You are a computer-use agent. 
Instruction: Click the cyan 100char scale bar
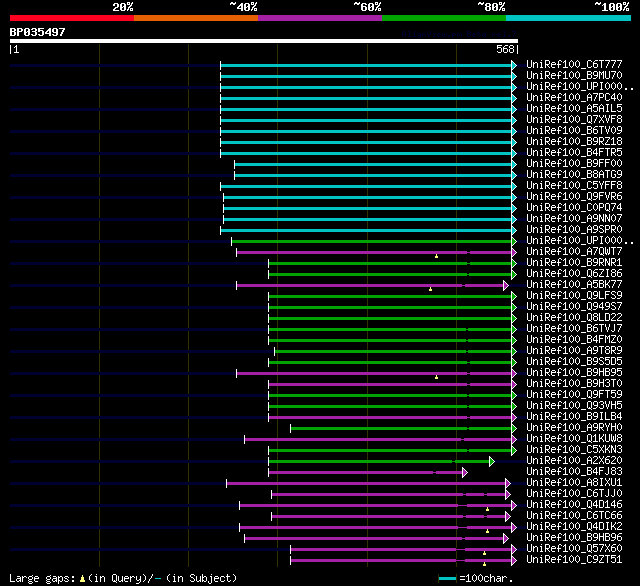point(448,578)
